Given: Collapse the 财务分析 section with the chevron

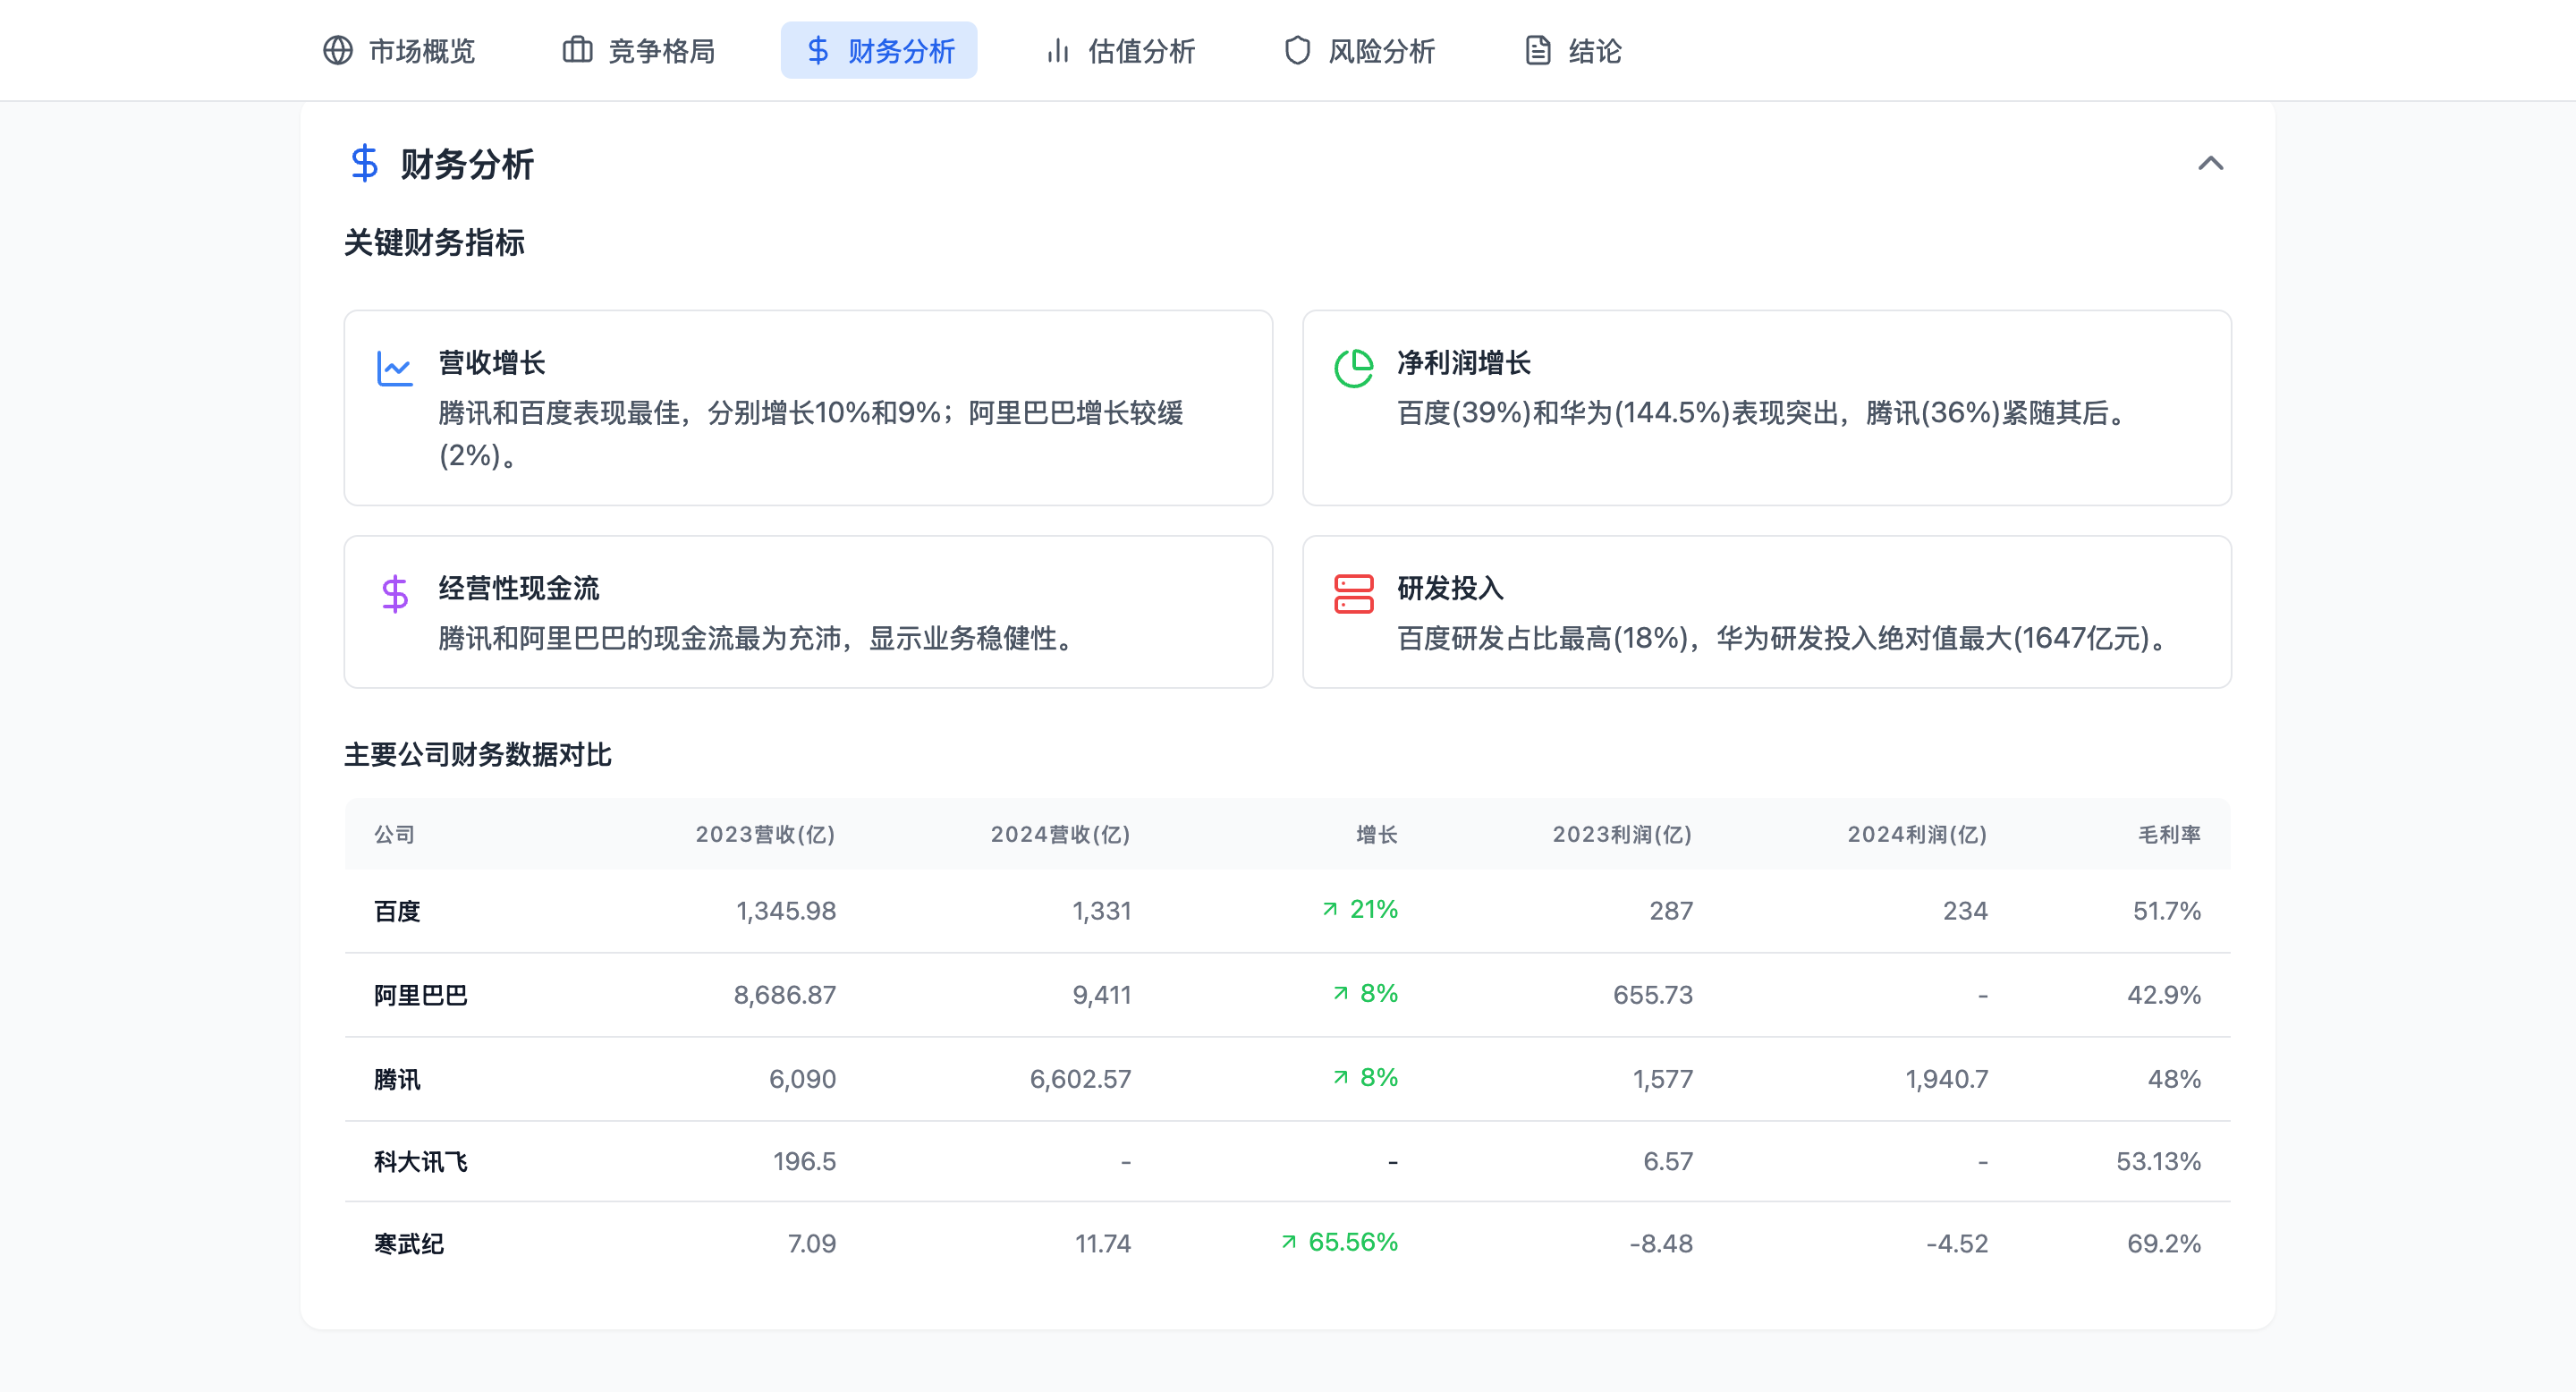Looking at the screenshot, I should click(x=2210, y=163).
